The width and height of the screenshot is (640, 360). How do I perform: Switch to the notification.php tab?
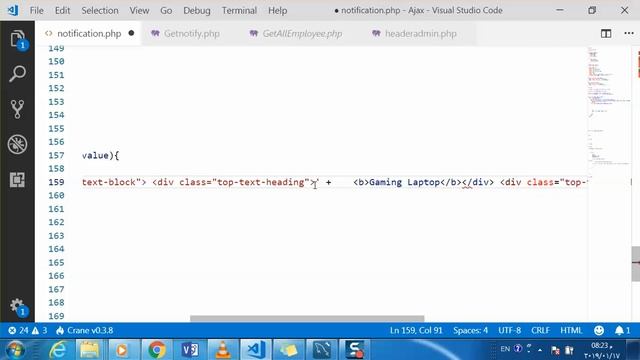pyautogui.click(x=89, y=33)
